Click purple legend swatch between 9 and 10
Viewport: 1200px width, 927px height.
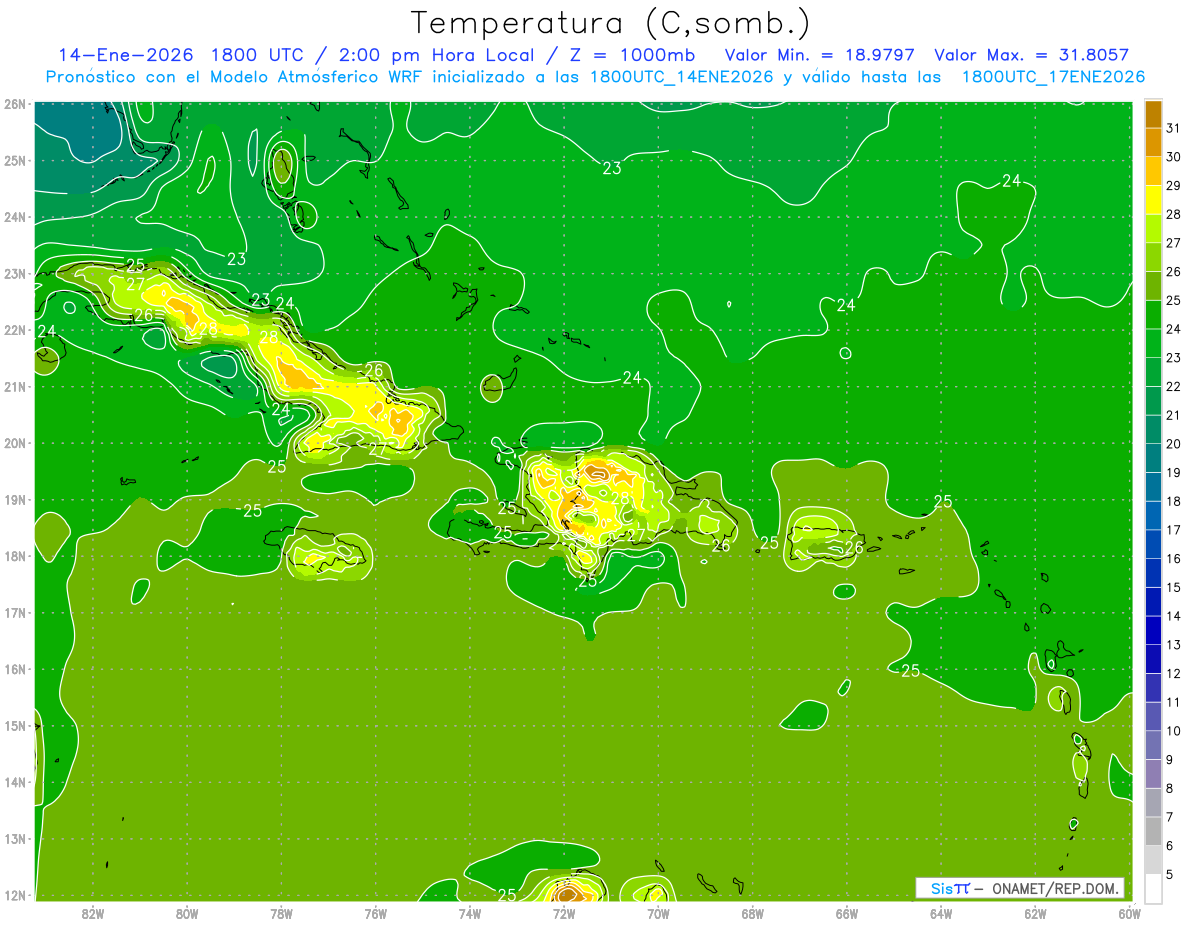[x=1153, y=745]
